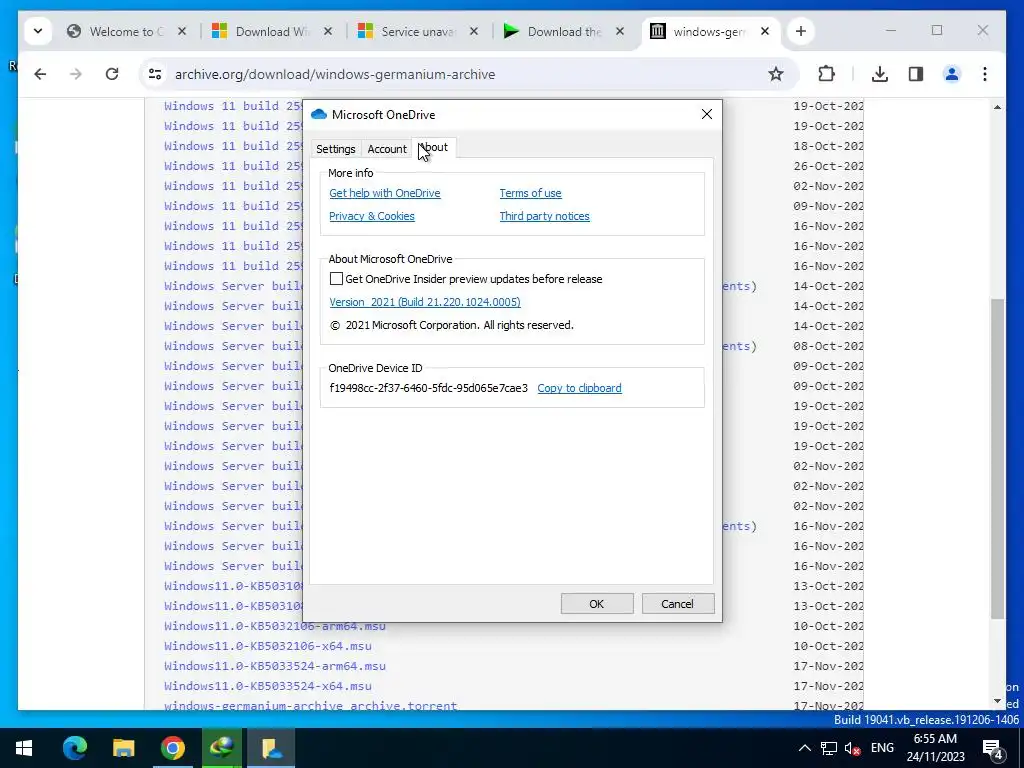Click OK in OneDrive dialog
This screenshot has height=768, width=1024.
click(597, 603)
